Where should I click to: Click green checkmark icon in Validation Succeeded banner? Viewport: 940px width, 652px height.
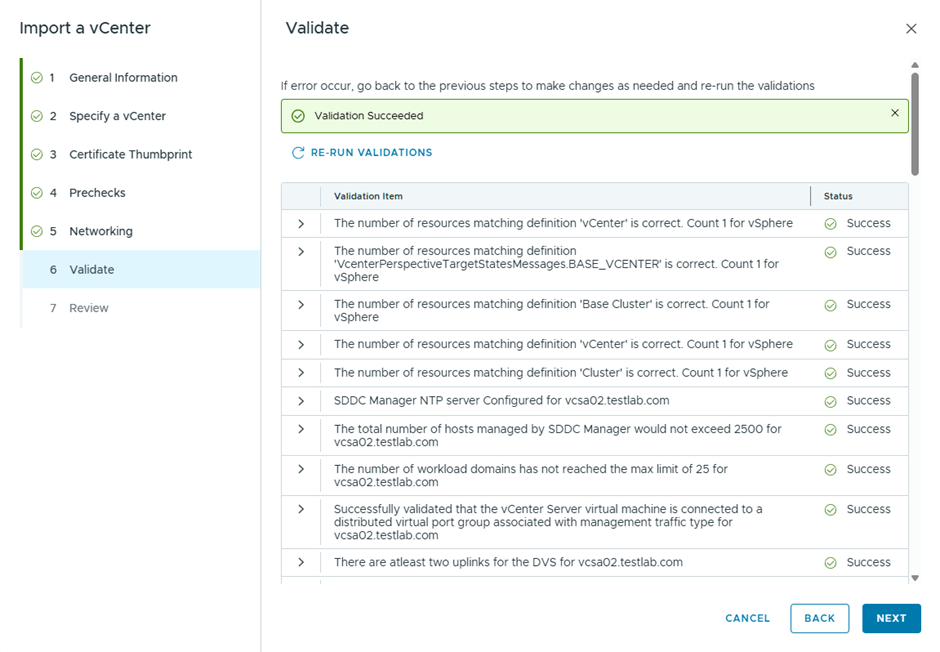298,116
